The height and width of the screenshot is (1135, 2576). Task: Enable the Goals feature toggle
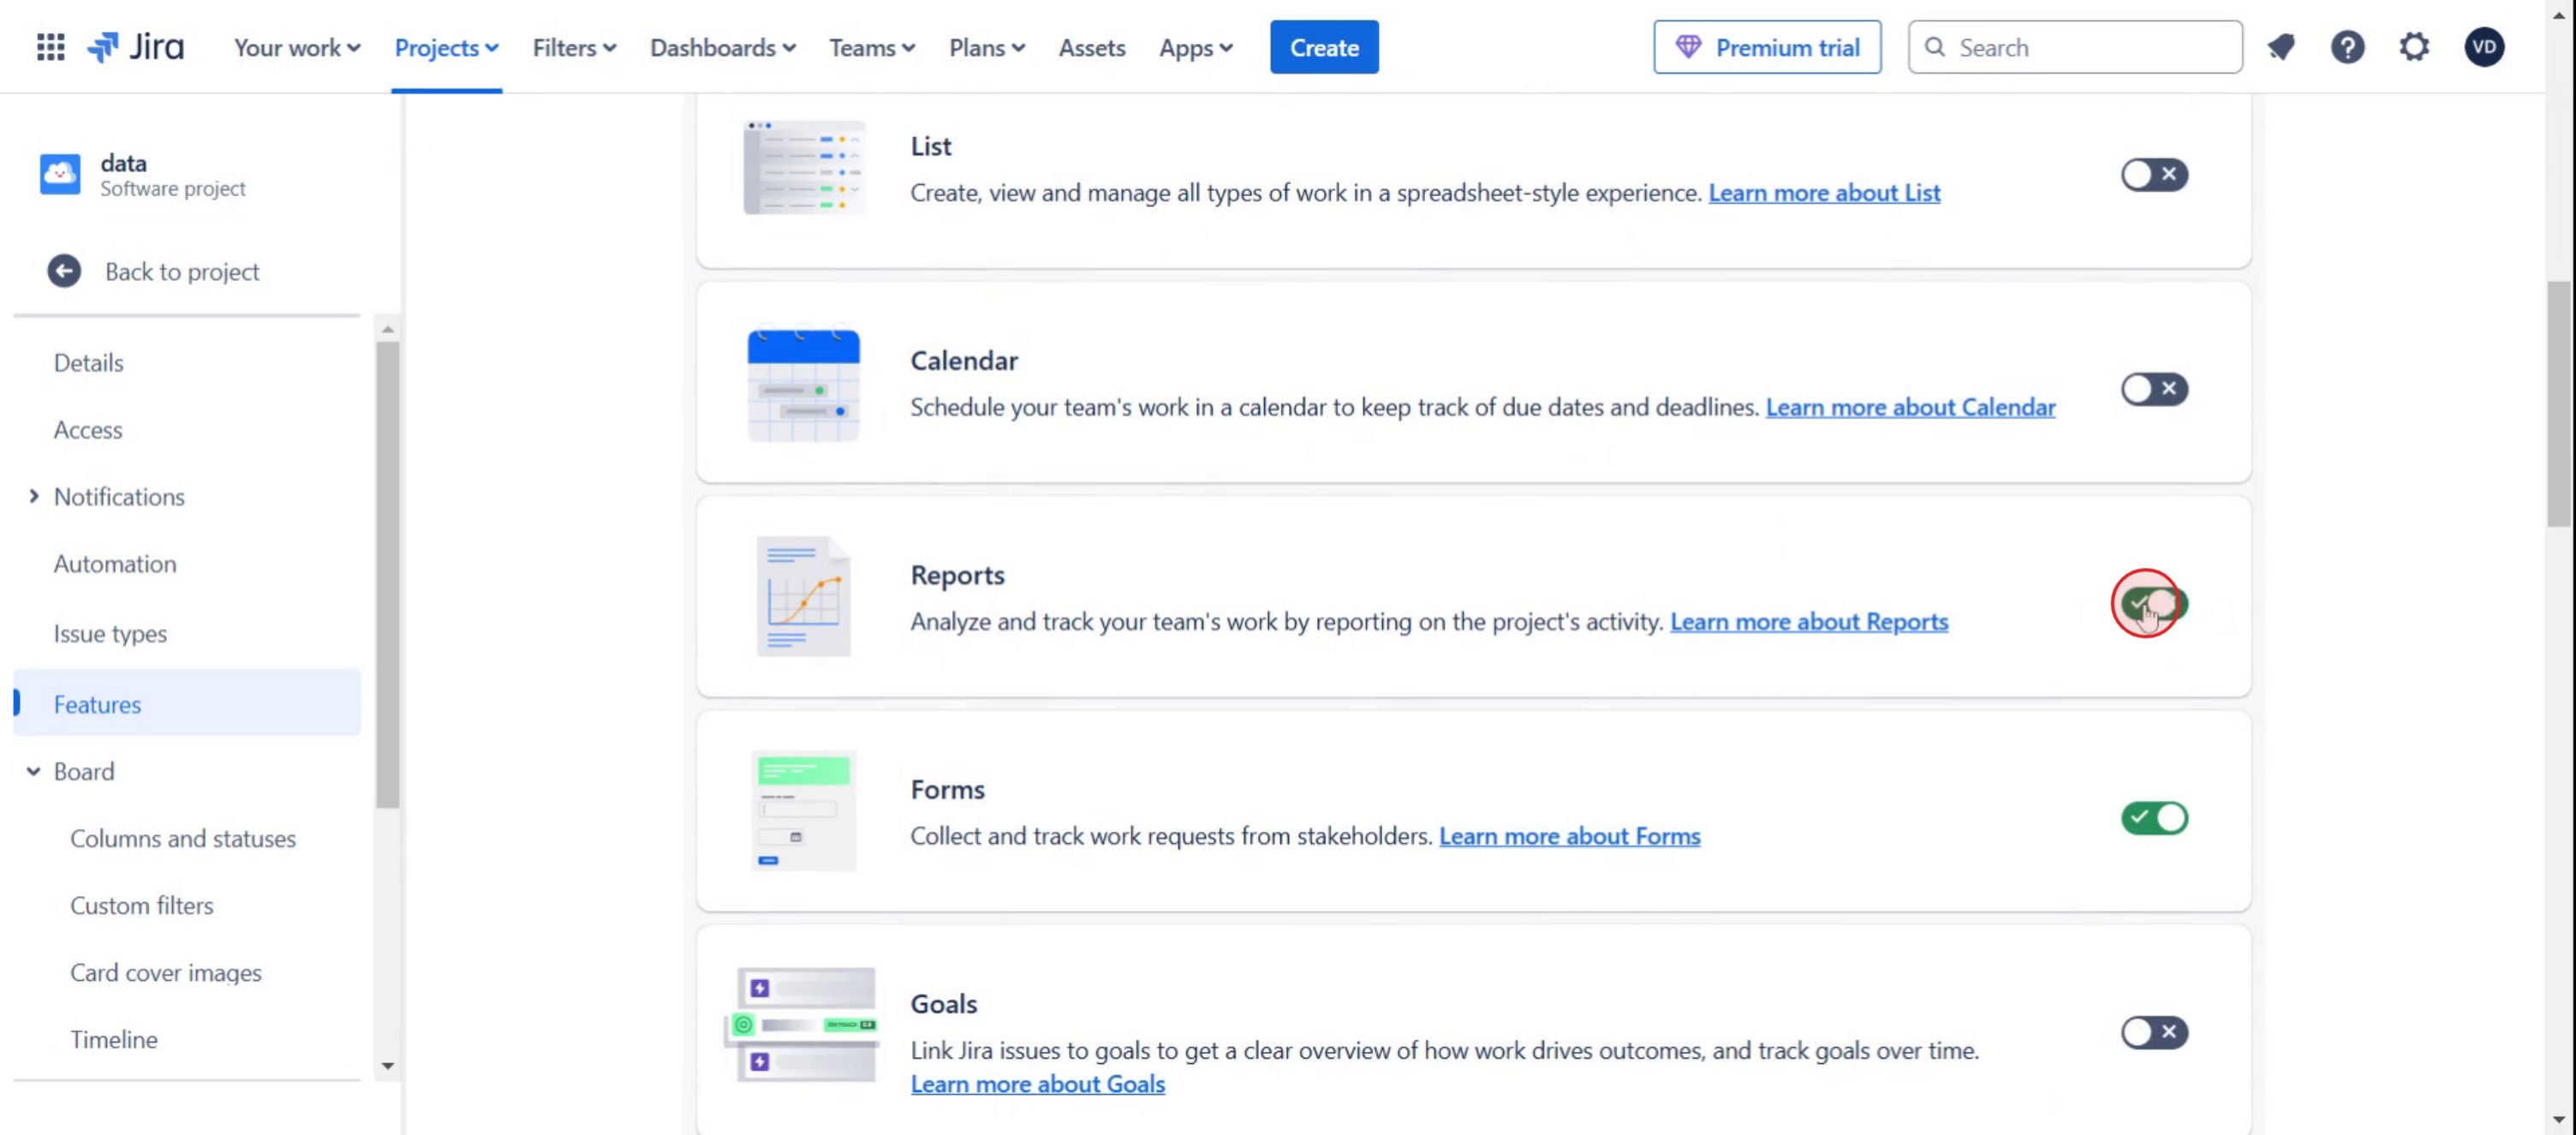(2154, 1032)
